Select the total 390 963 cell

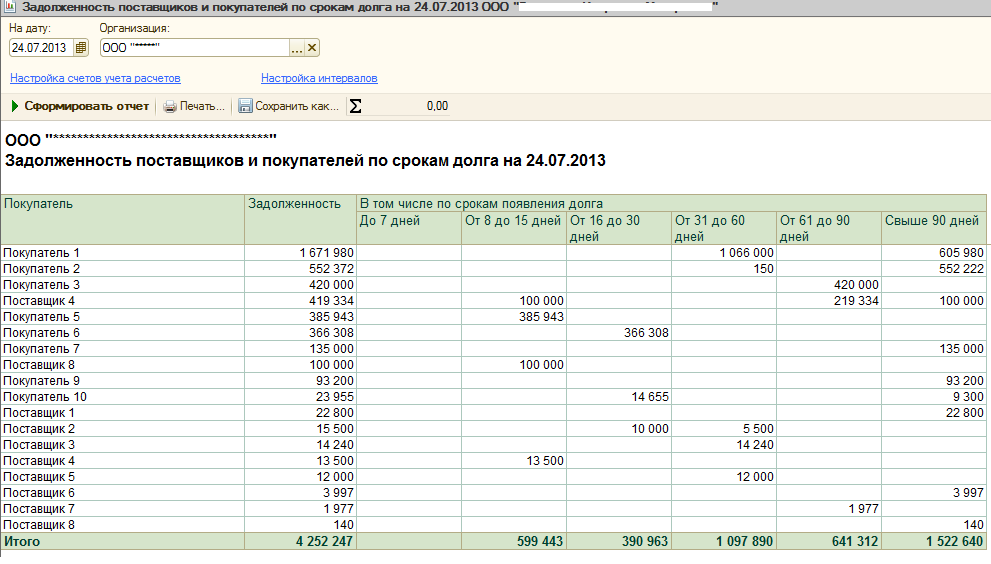619,541
